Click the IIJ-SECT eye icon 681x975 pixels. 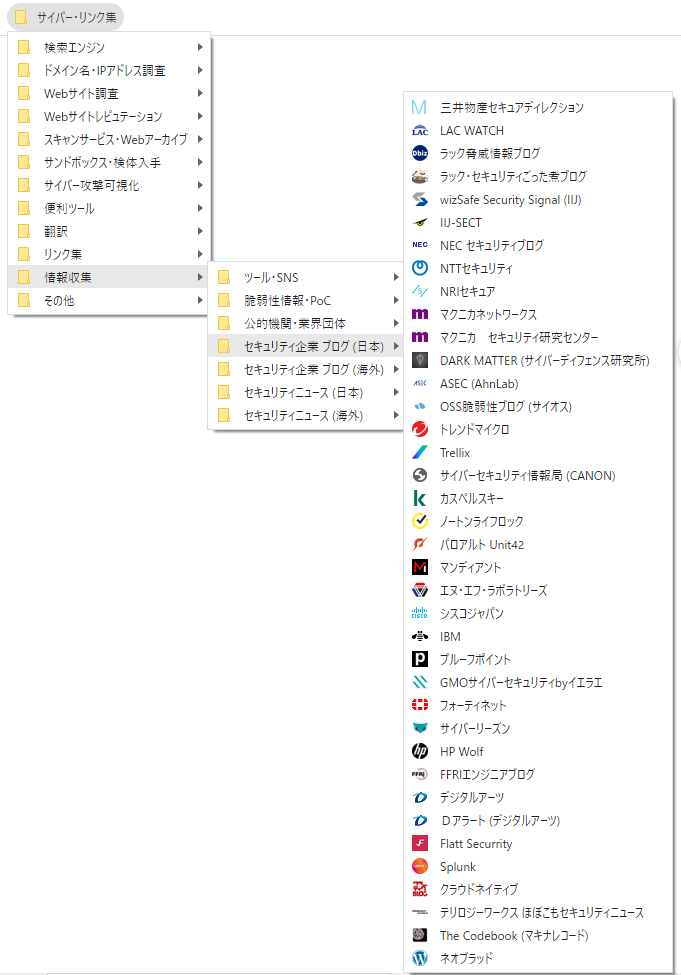(420, 223)
